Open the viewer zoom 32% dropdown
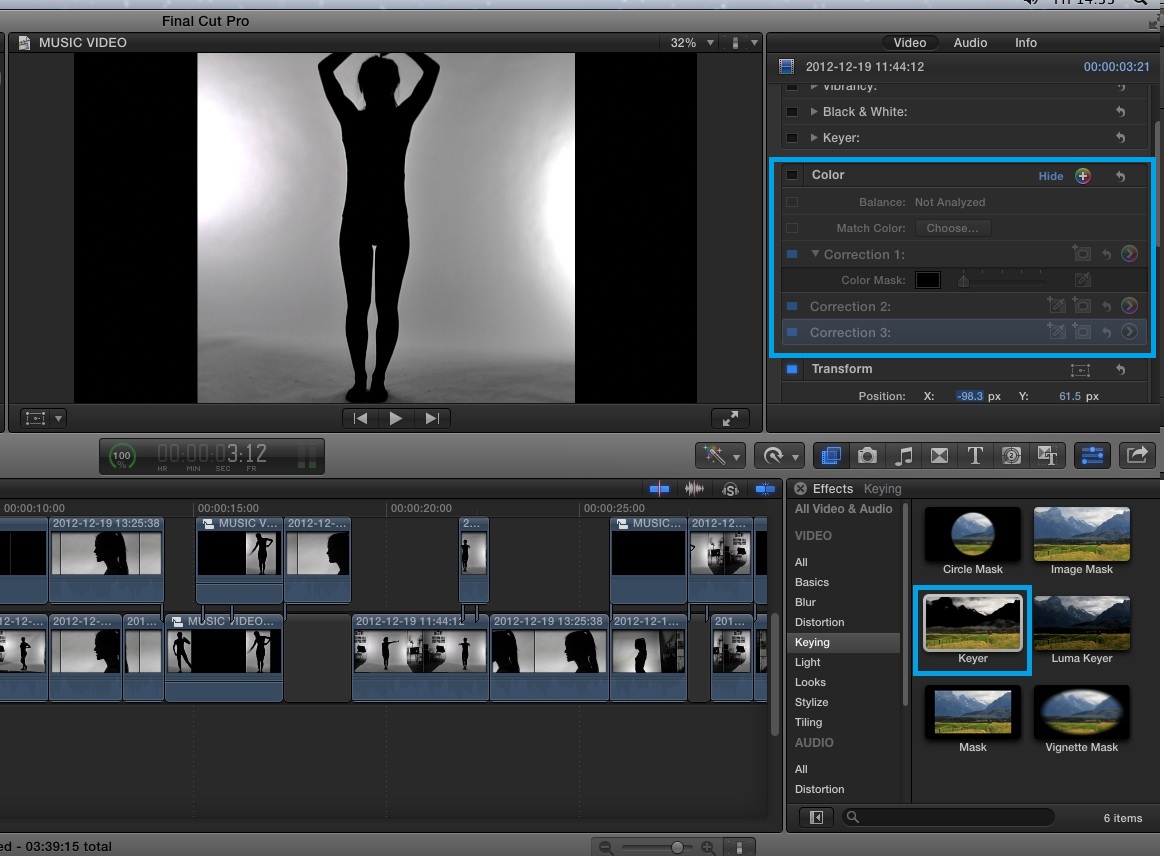The height and width of the screenshot is (856, 1164). tap(692, 43)
